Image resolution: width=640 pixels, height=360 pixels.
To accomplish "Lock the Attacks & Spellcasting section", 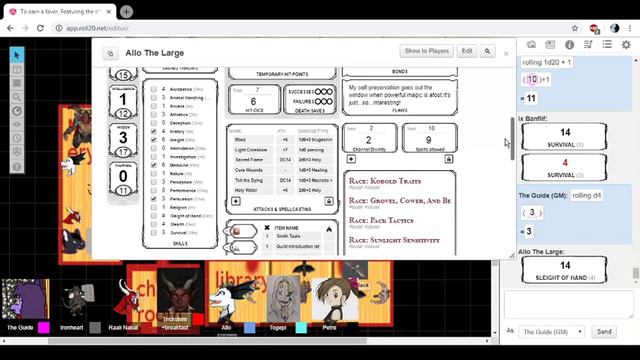I will (329, 201).
